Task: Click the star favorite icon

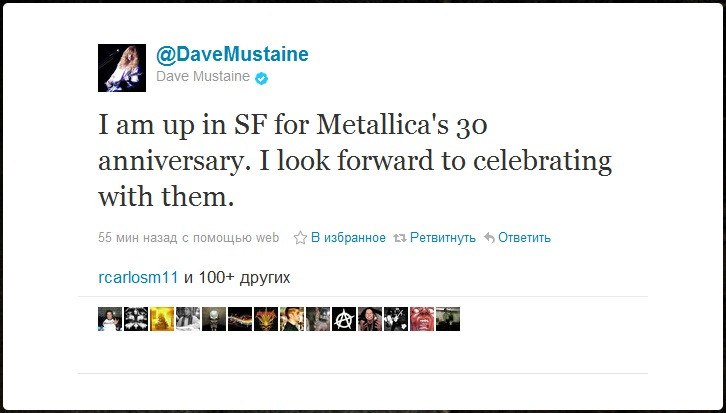Action: click(x=300, y=238)
